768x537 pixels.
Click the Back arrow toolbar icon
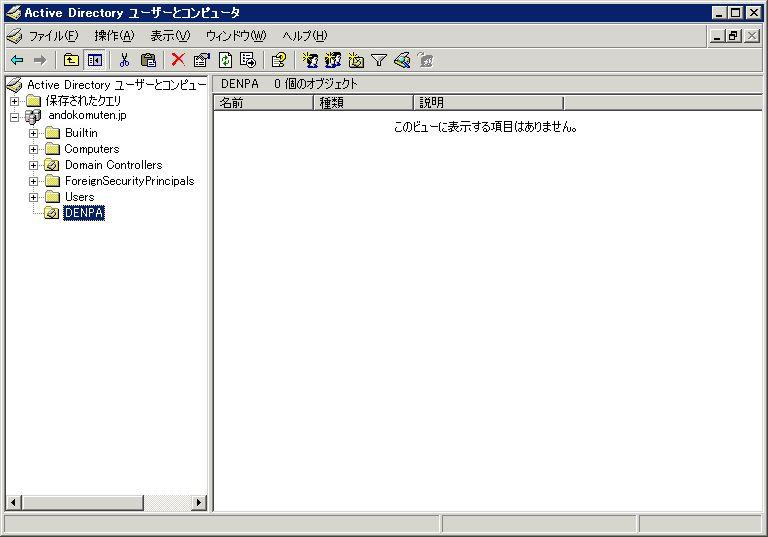tap(17, 60)
